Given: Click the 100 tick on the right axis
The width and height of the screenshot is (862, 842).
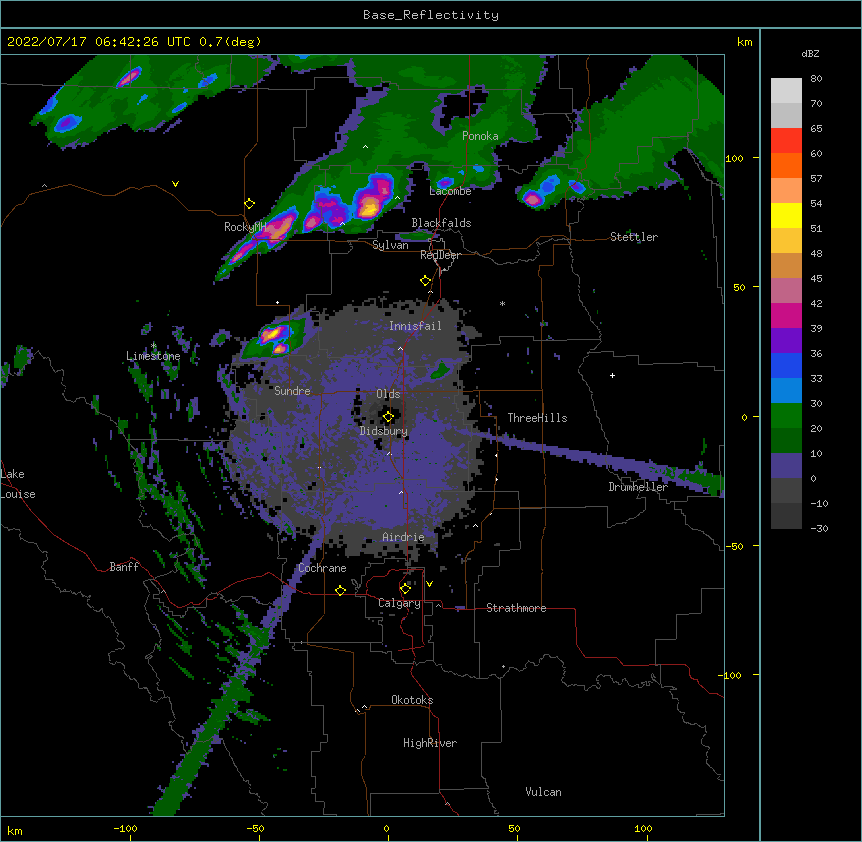Looking at the screenshot, I should [x=734, y=158].
